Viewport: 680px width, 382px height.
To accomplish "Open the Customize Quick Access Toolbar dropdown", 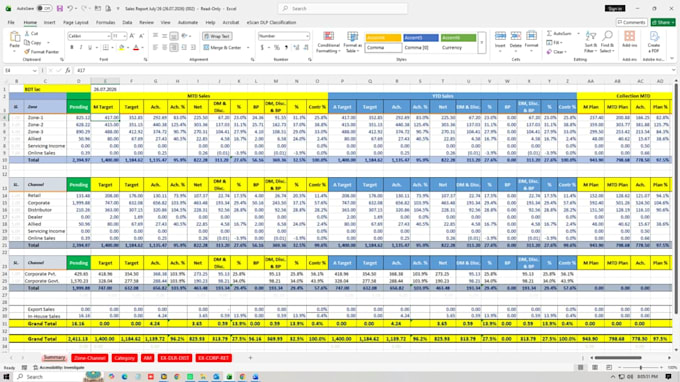I will (118, 9).
